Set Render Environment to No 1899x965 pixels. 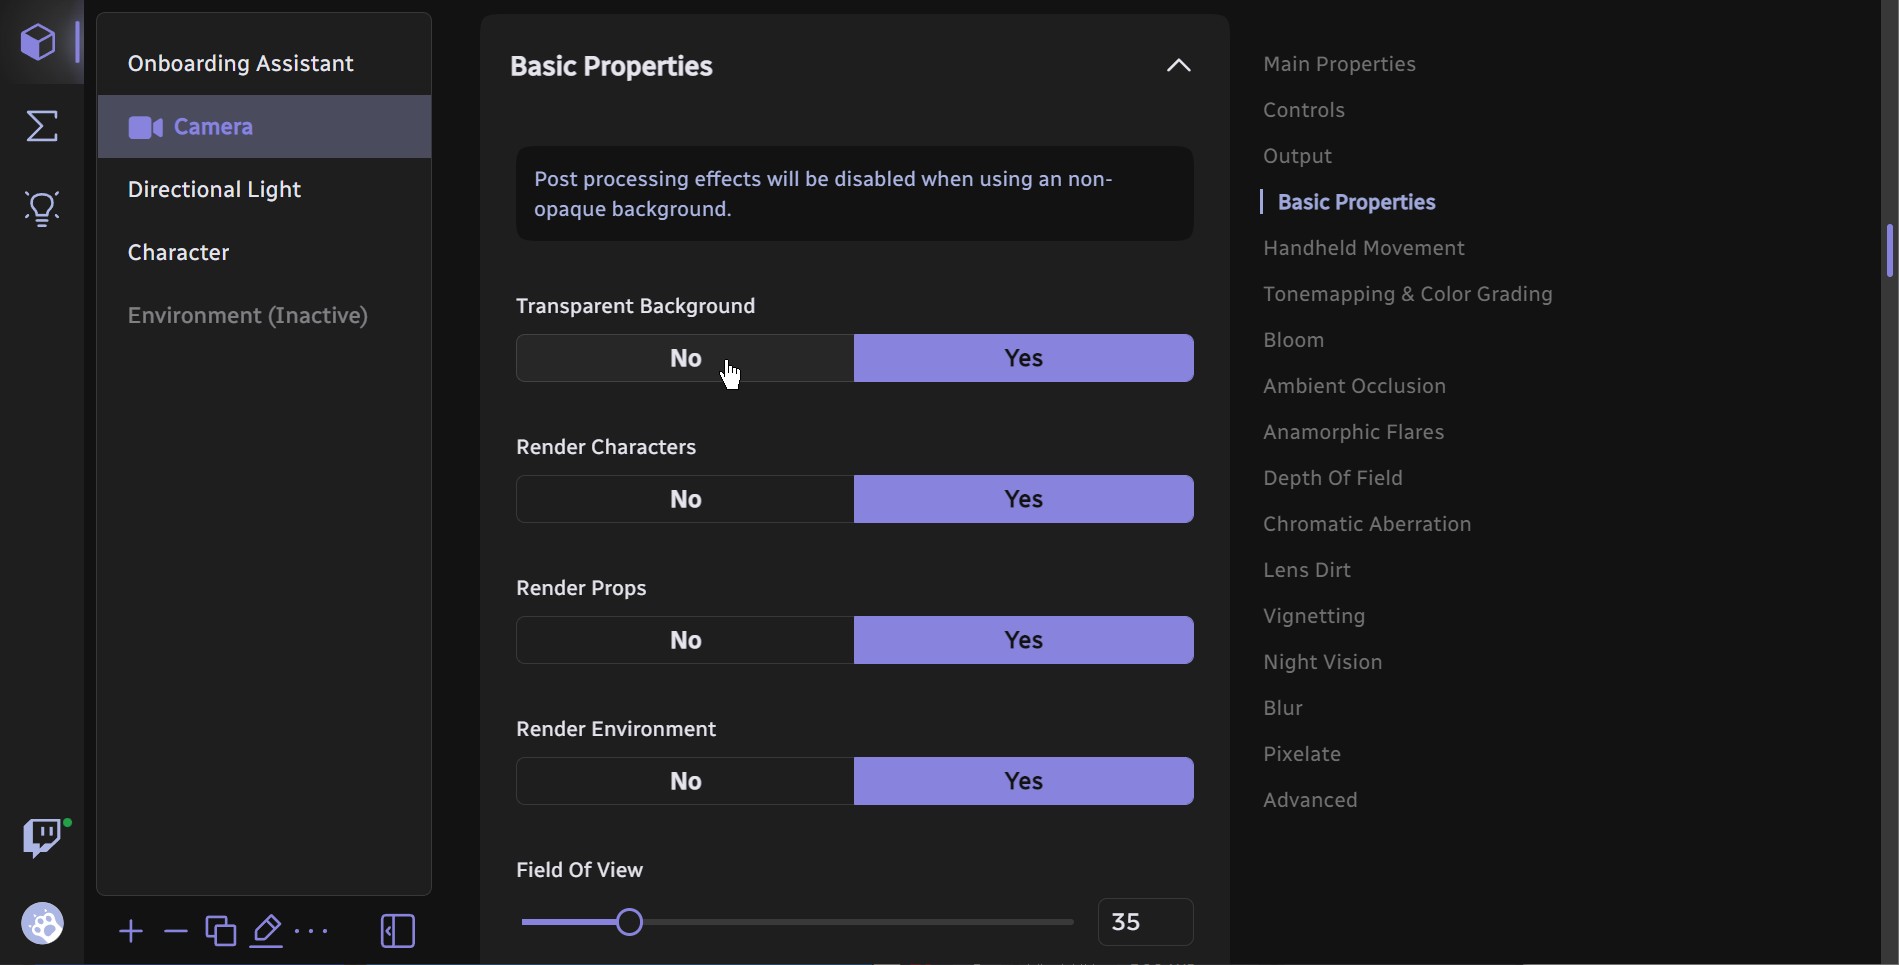(685, 781)
